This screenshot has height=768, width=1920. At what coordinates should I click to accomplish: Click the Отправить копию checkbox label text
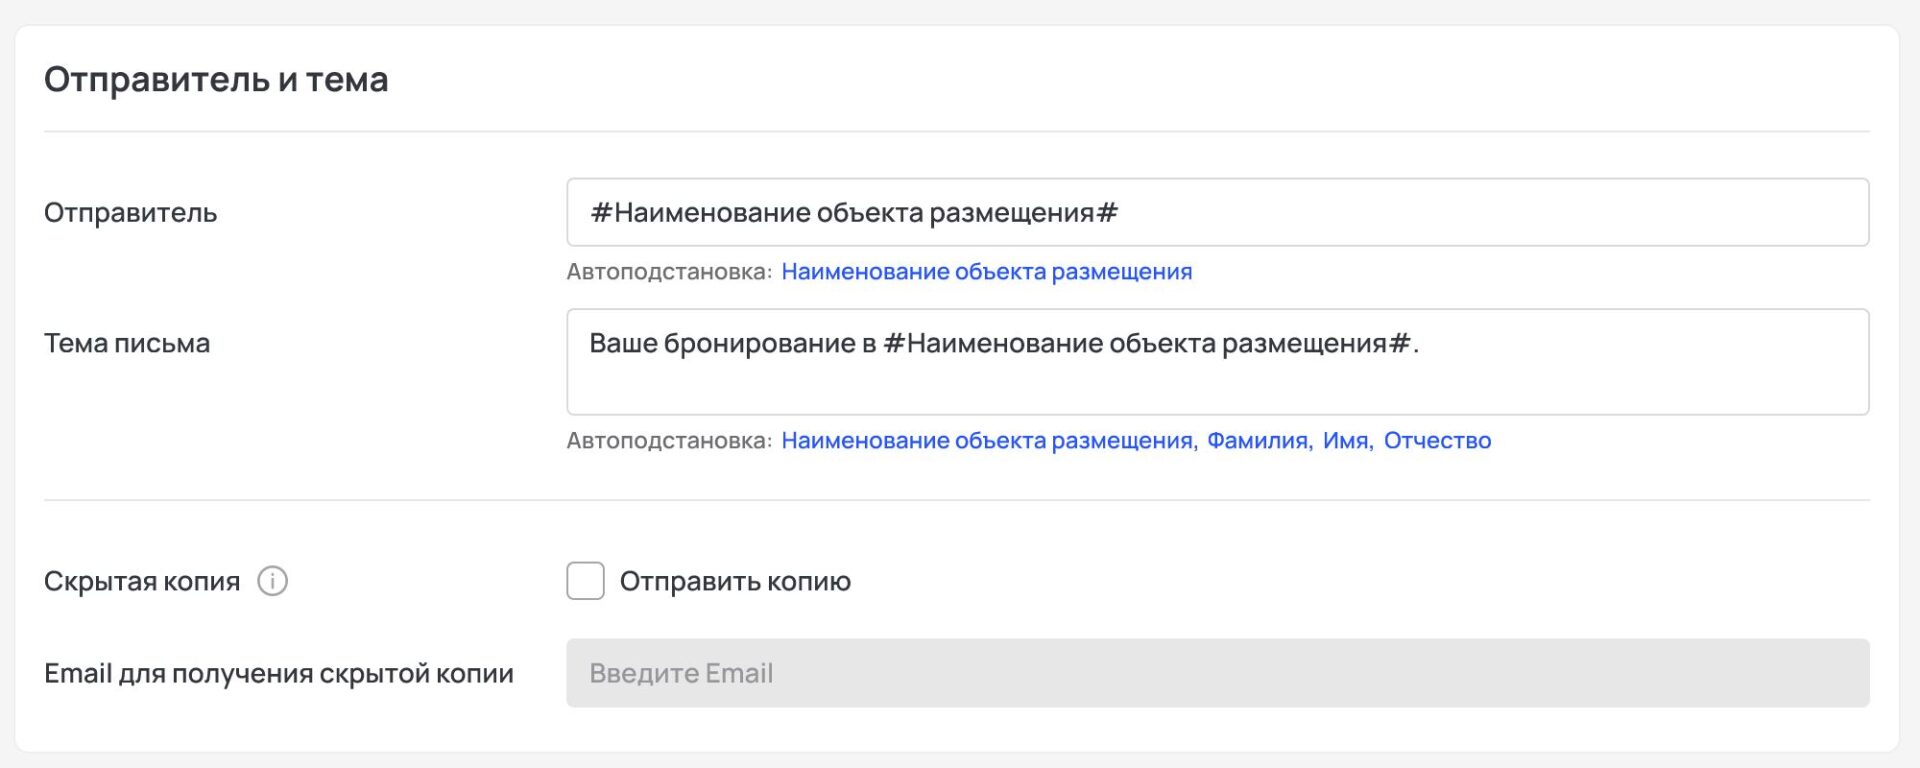(735, 581)
